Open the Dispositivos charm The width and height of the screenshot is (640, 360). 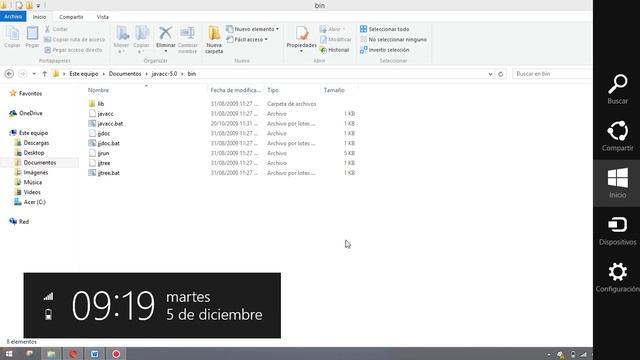tap(617, 231)
